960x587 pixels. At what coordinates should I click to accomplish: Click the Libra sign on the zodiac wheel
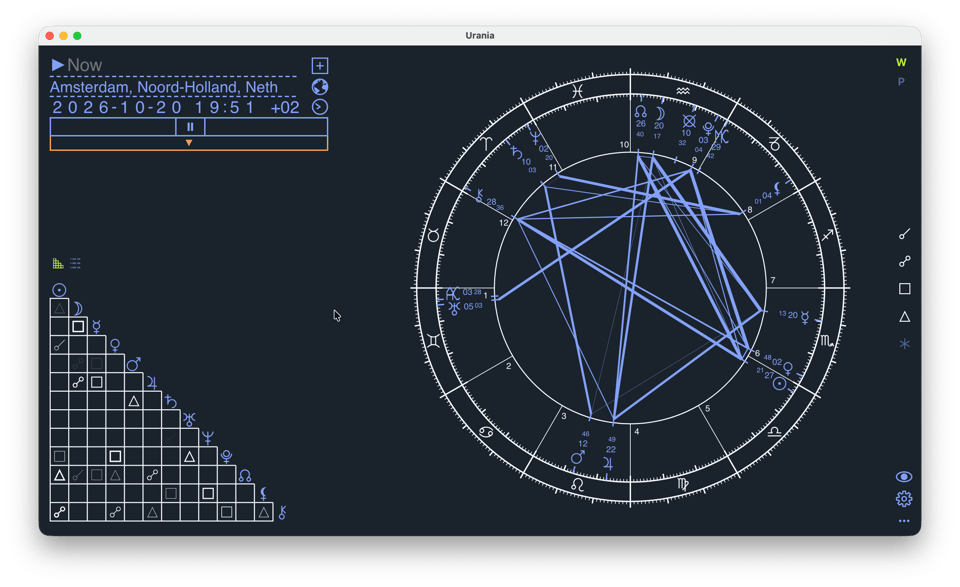(x=774, y=432)
